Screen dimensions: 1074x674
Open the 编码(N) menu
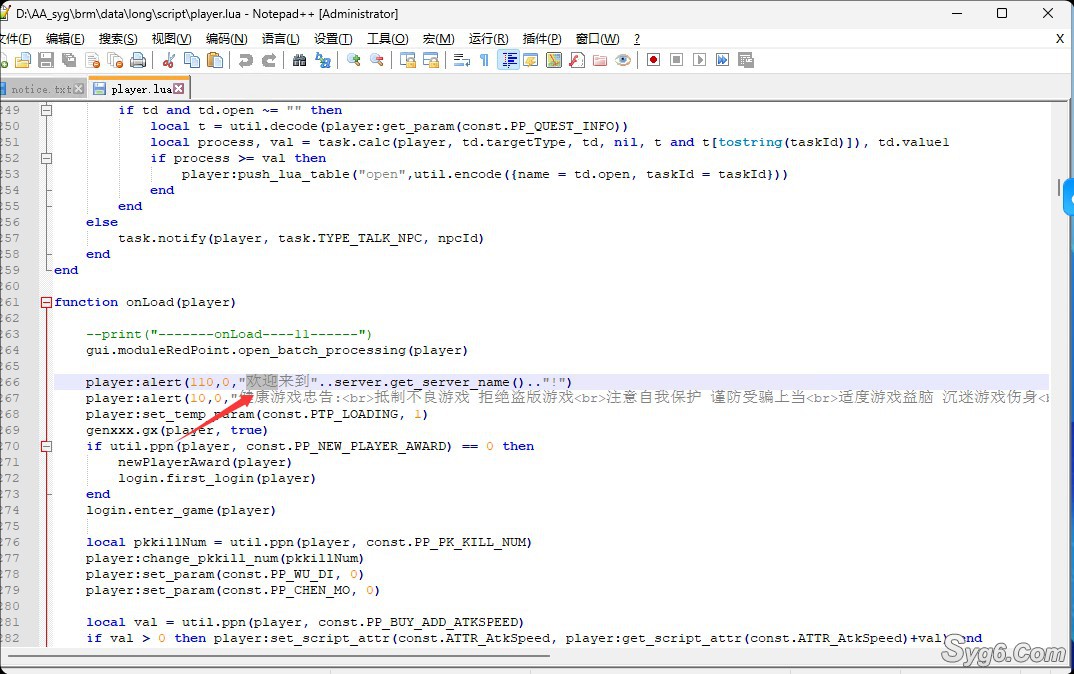[x=227, y=39]
